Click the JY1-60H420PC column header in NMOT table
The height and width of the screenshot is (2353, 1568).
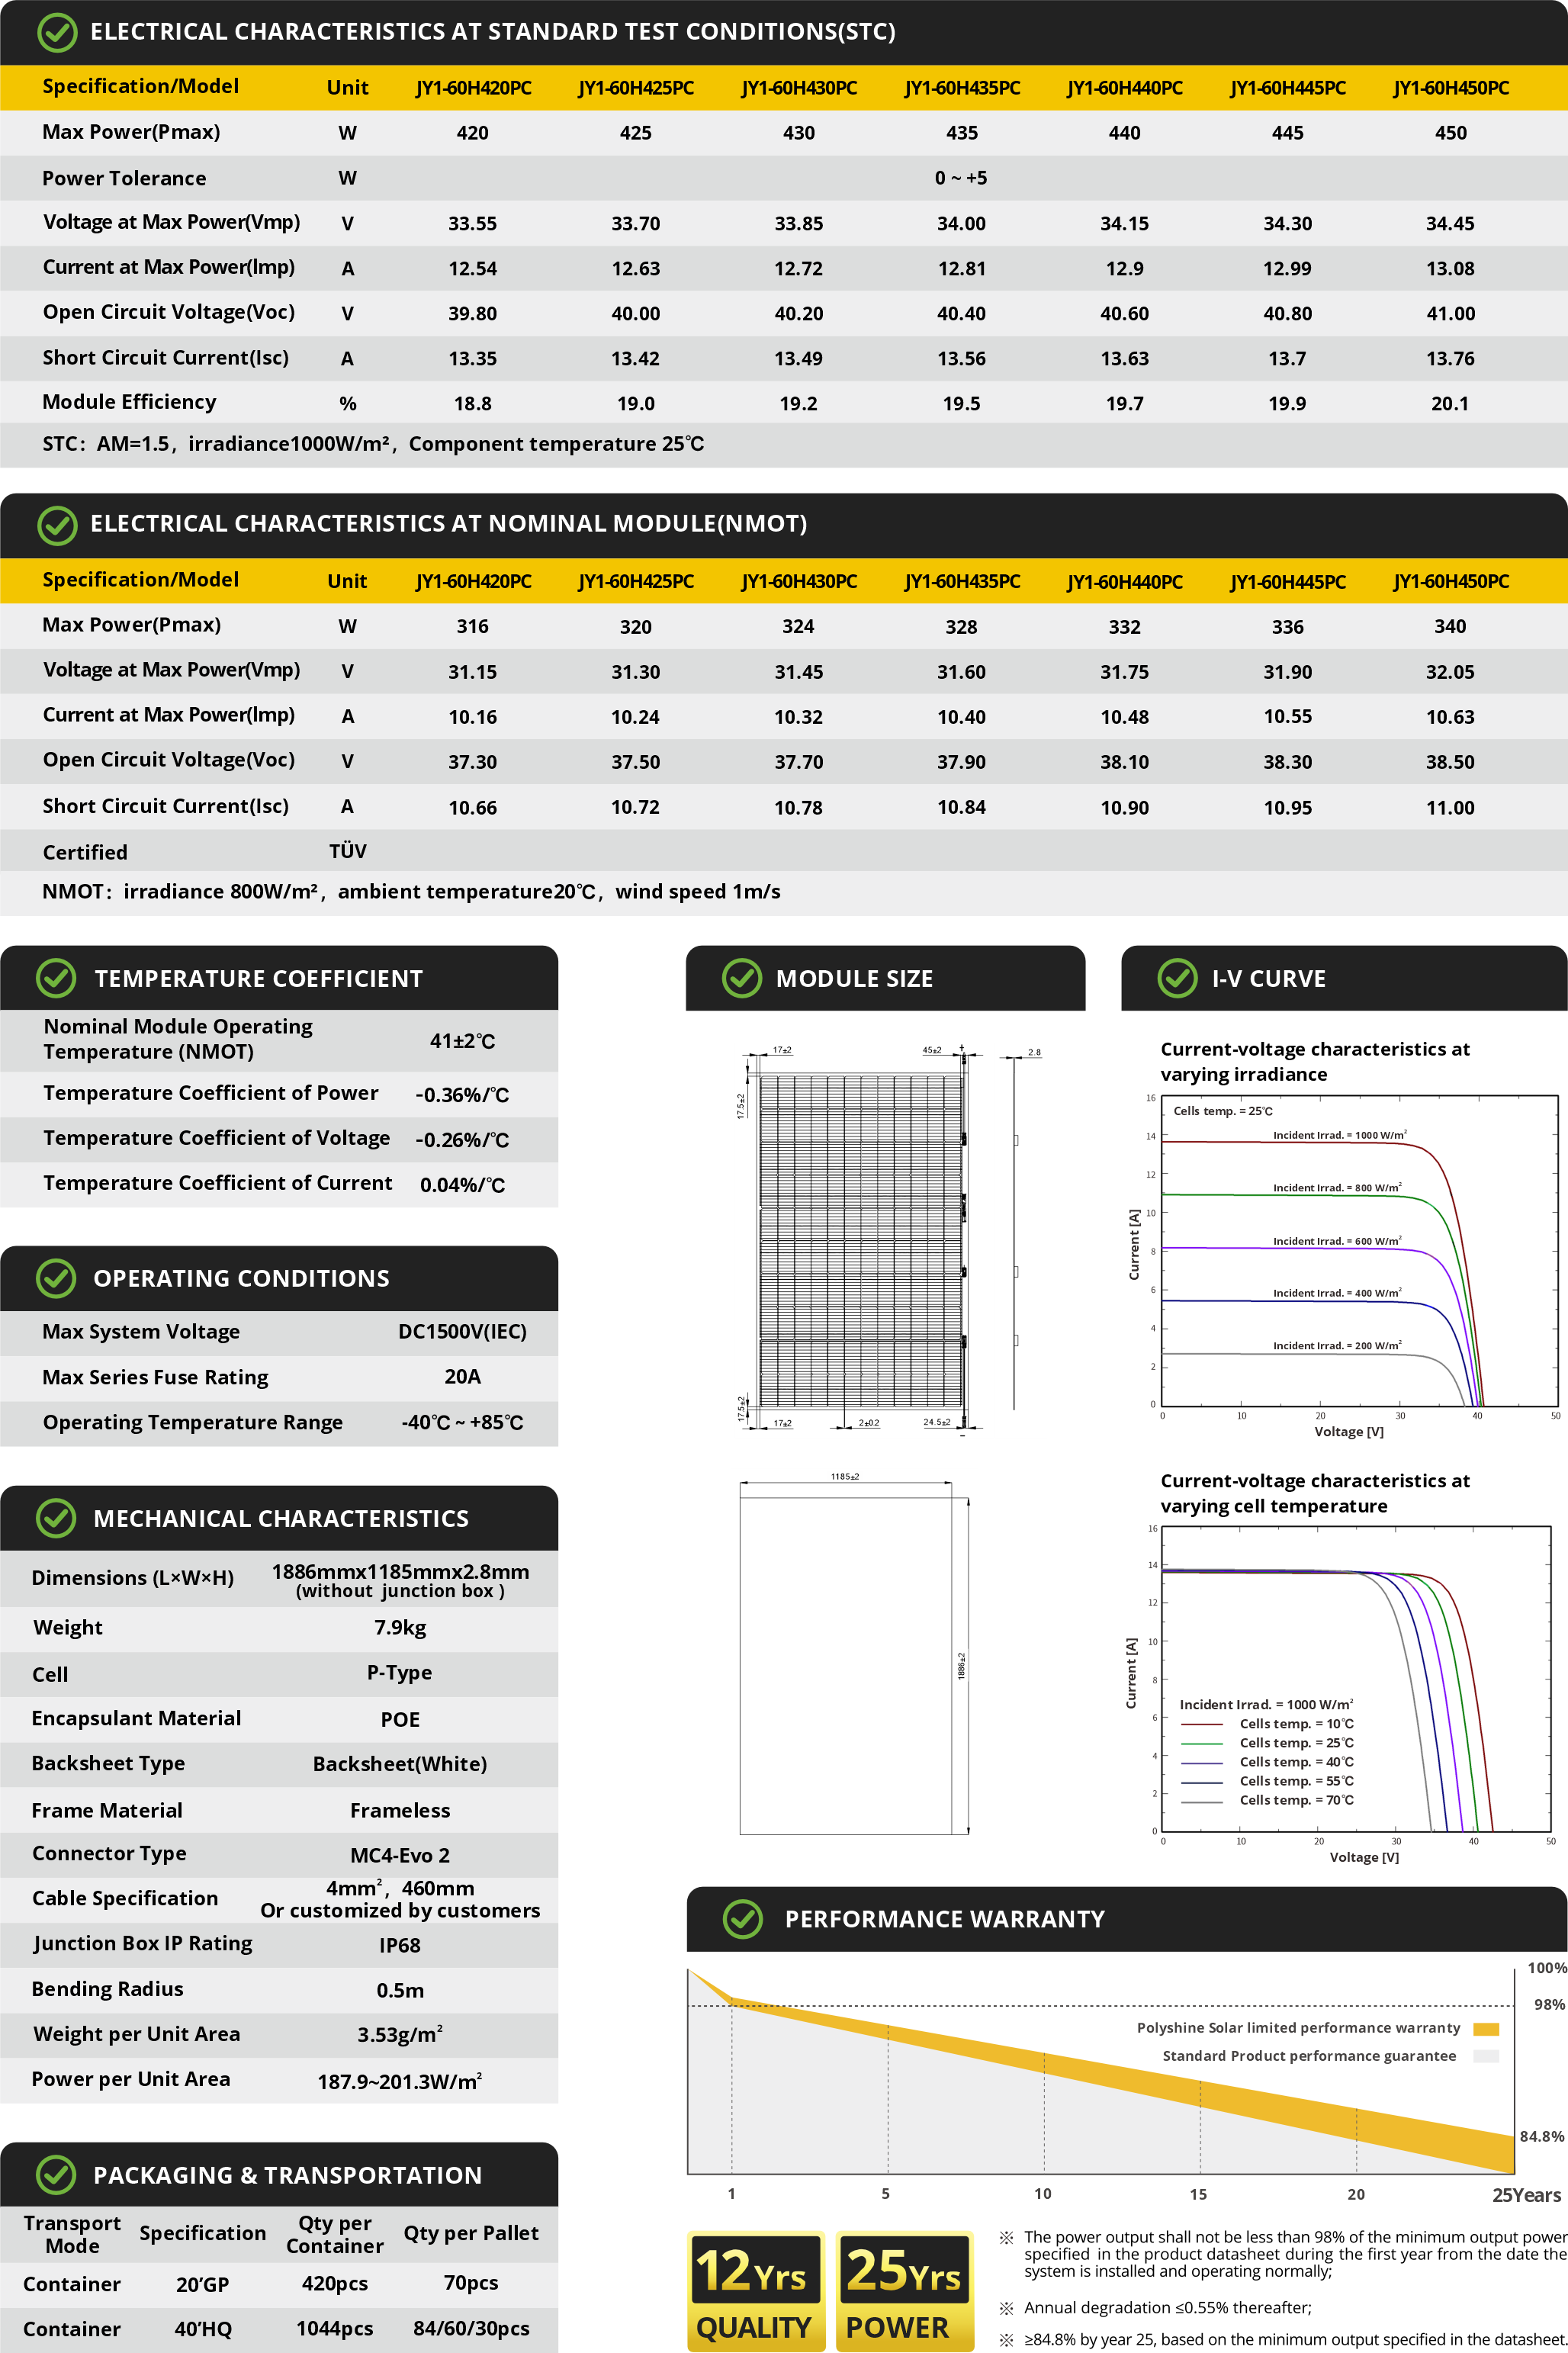[x=474, y=581]
